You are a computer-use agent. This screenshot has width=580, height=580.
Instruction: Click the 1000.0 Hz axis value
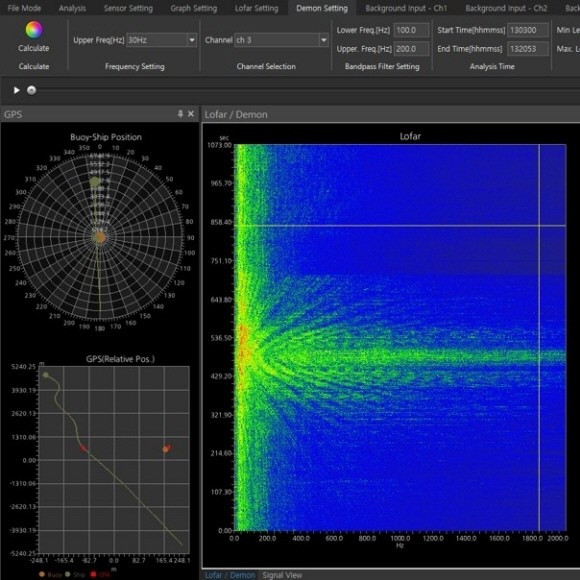[400, 538]
